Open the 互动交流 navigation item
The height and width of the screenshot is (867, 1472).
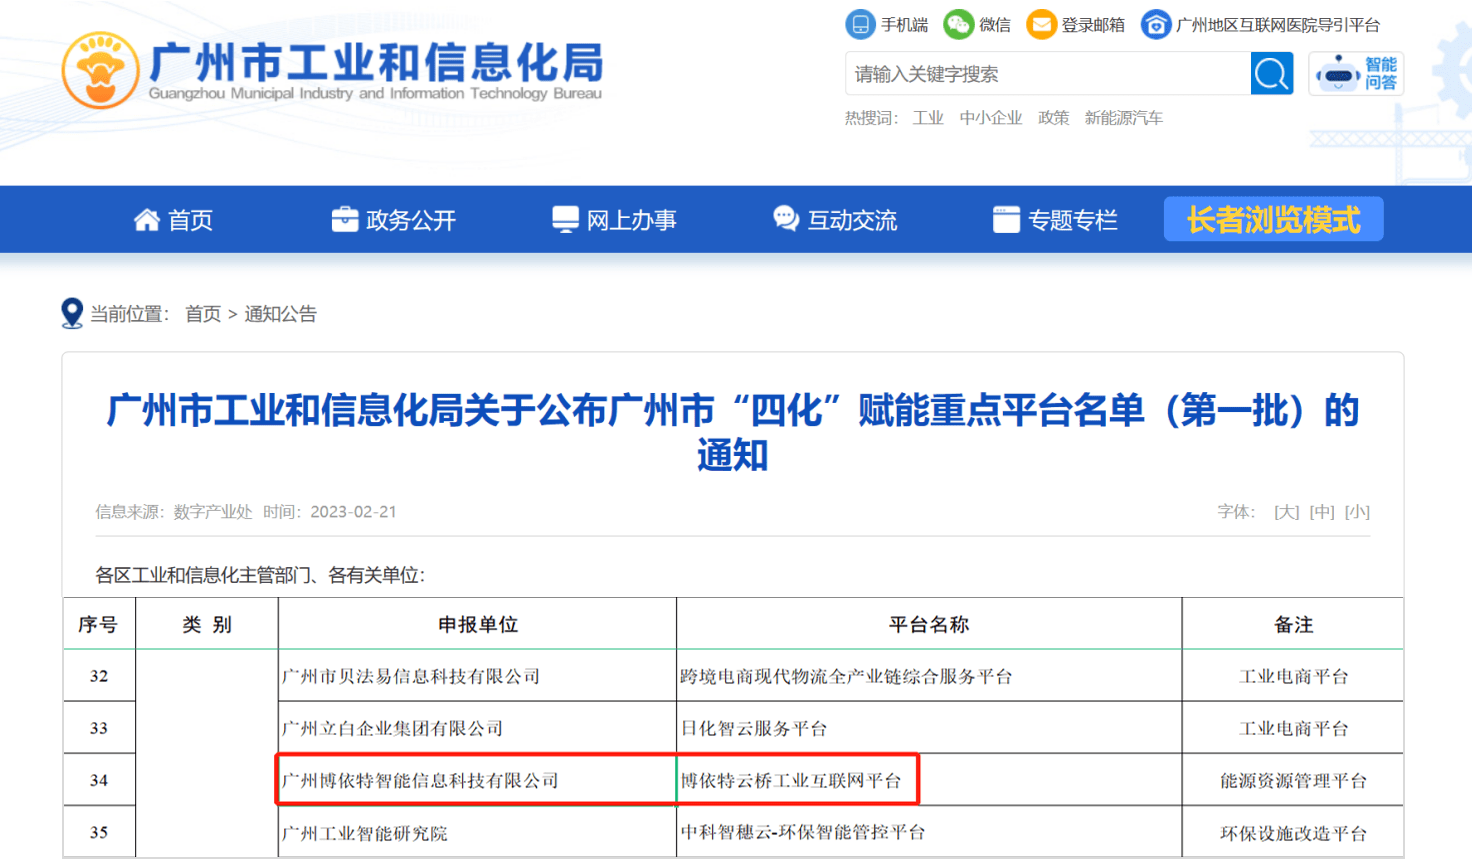[x=835, y=220]
